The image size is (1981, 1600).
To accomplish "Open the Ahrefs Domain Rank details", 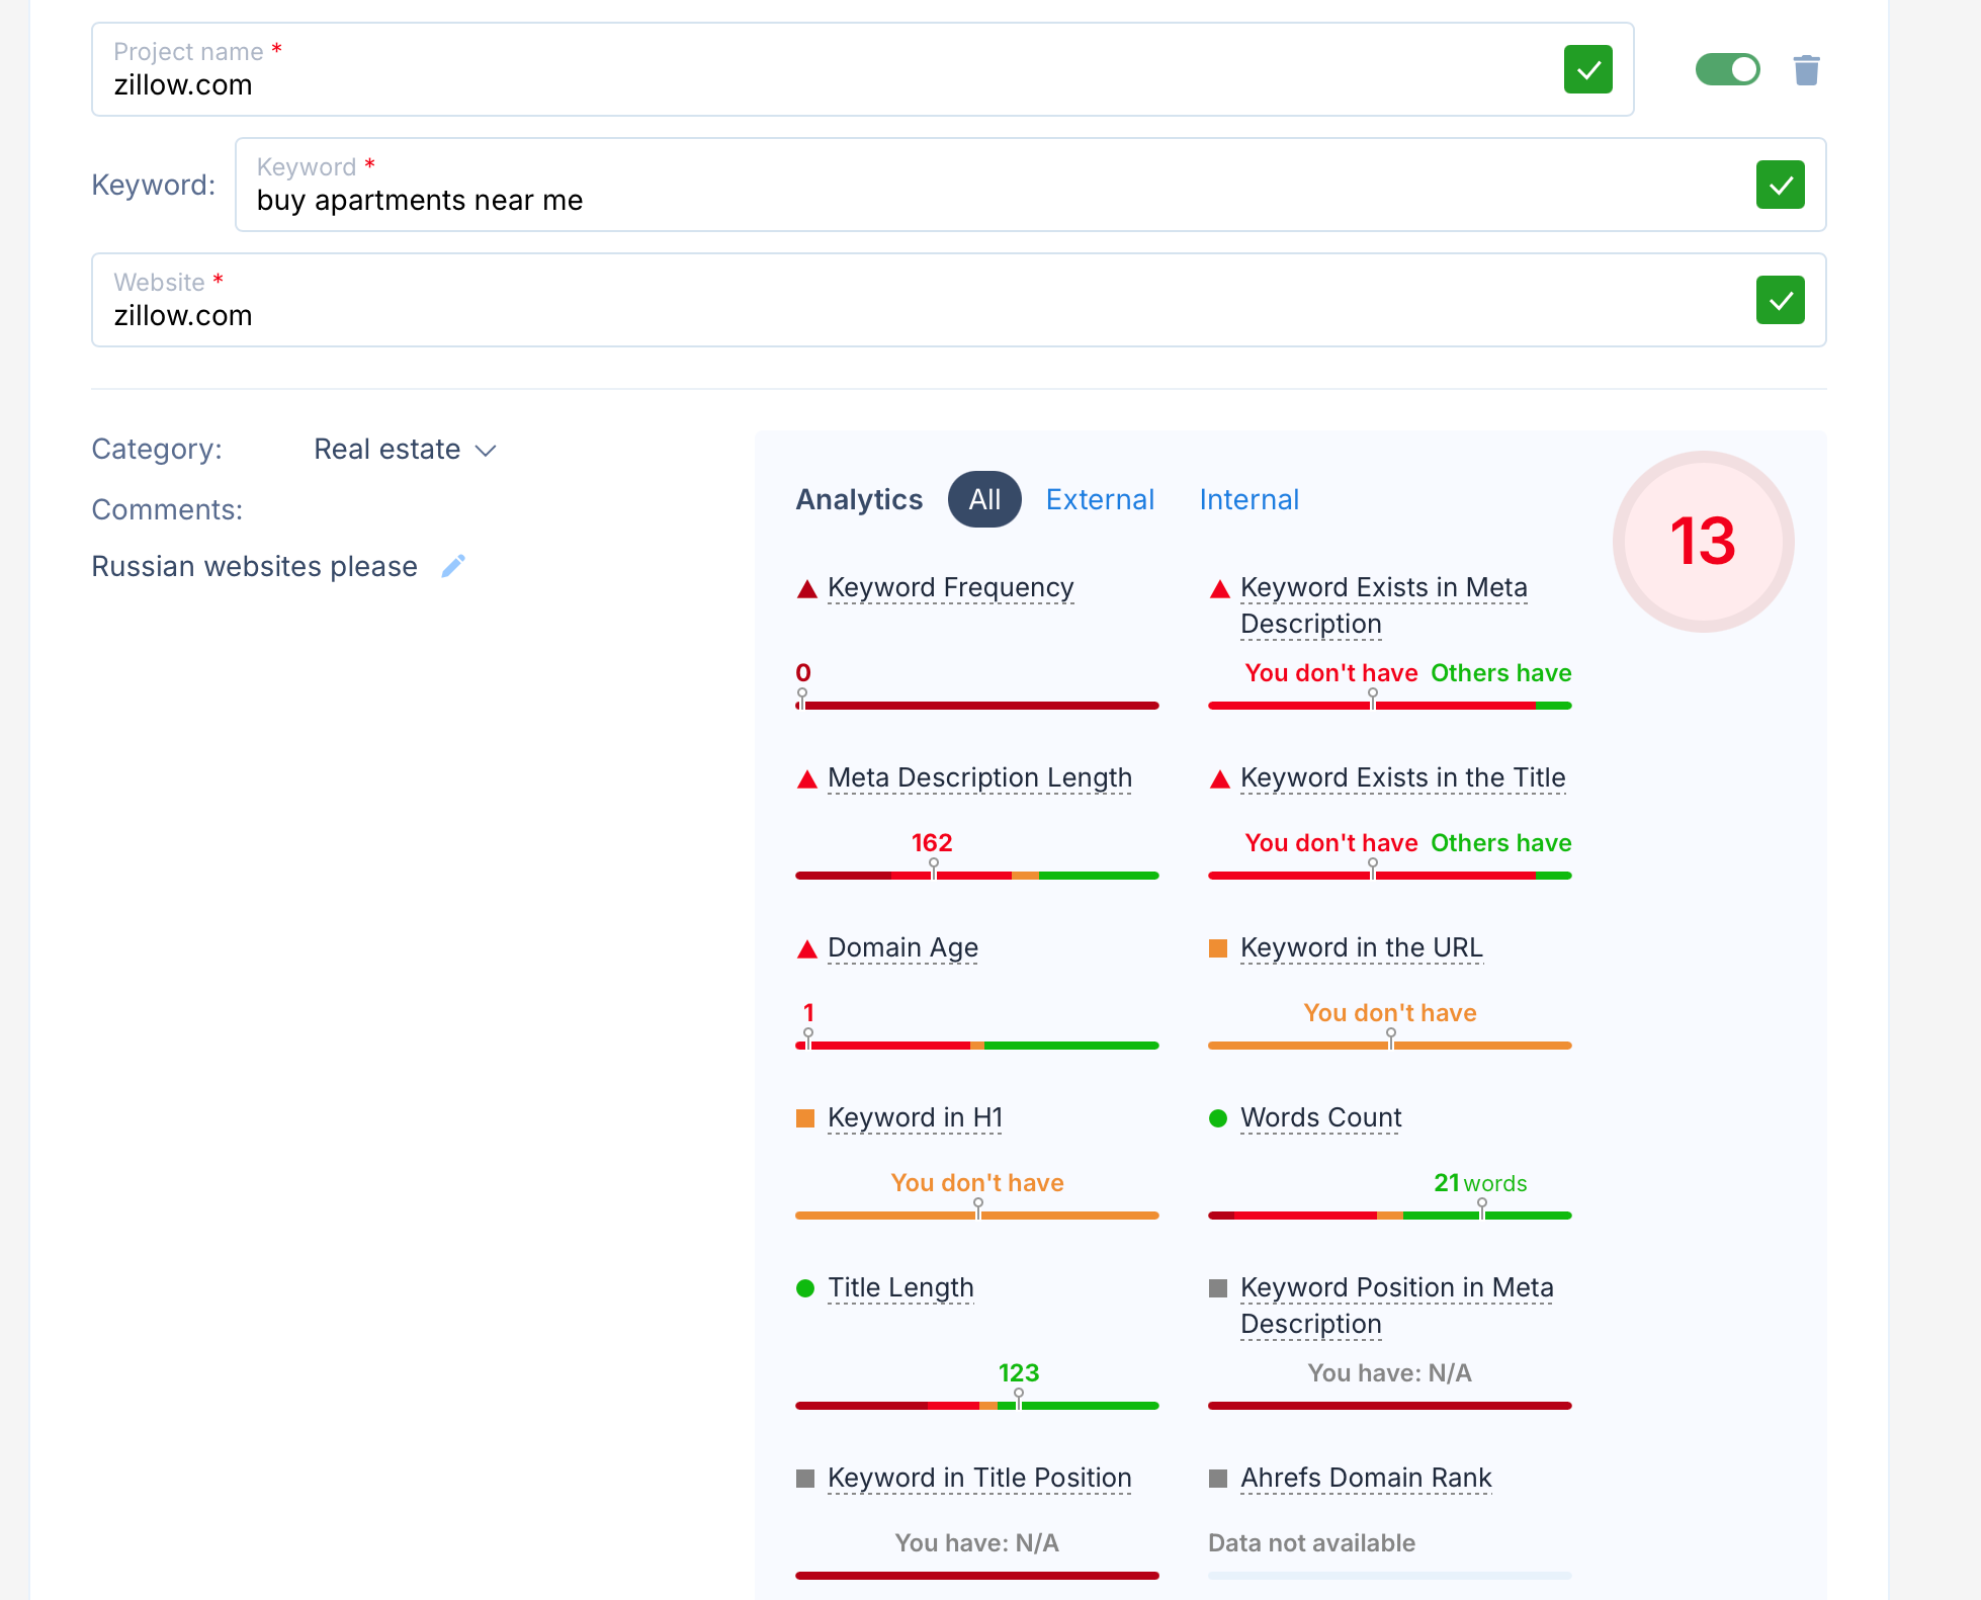I will pyautogui.click(x=1365, y=1477).
